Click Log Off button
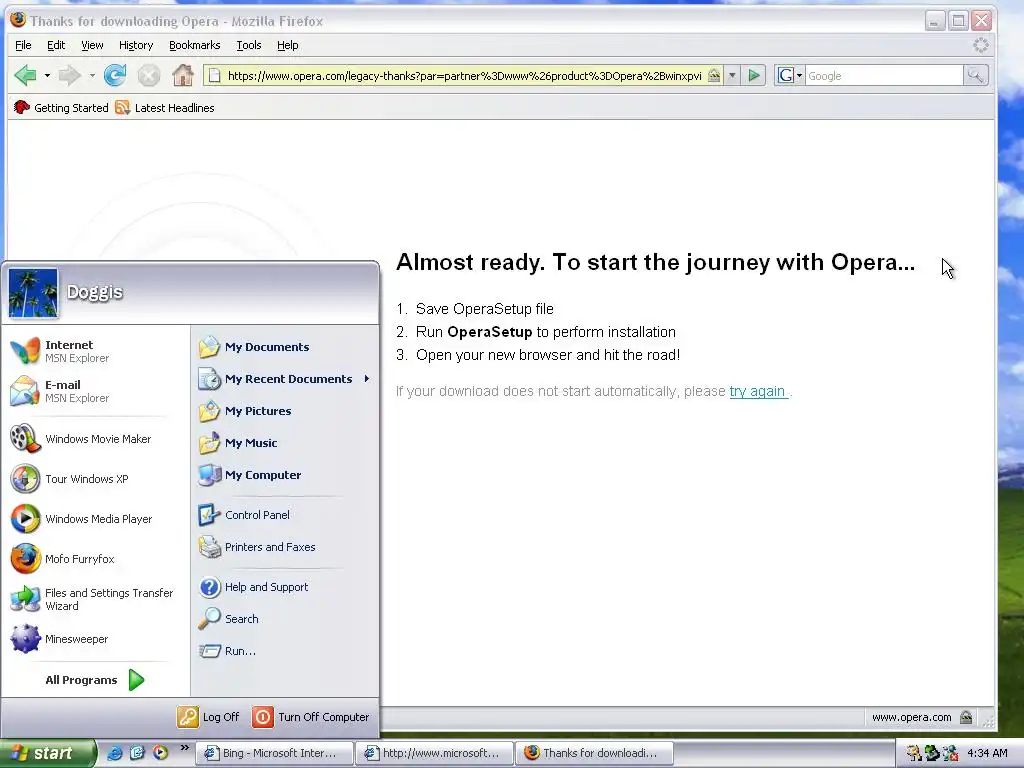1024x768 pixels. point(208,717)
